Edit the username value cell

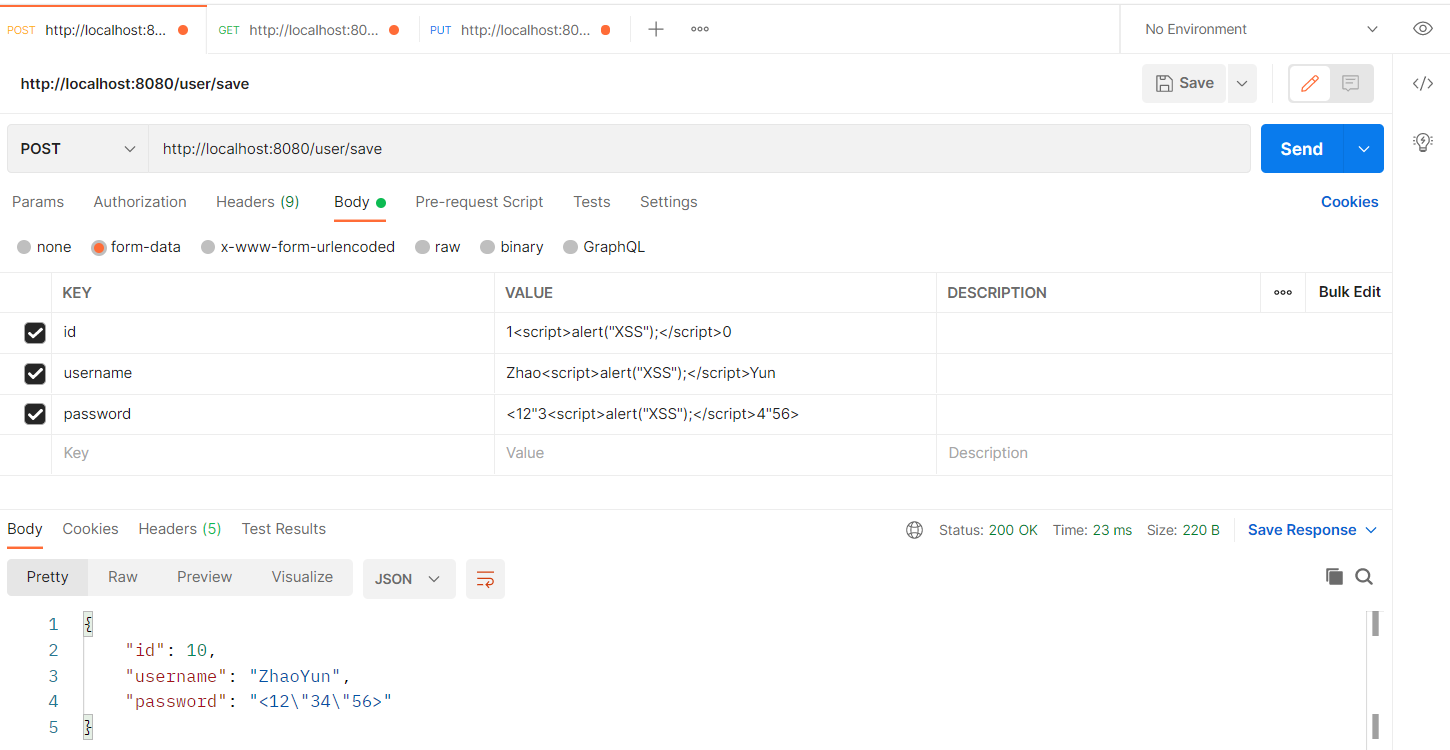point(715,374)
